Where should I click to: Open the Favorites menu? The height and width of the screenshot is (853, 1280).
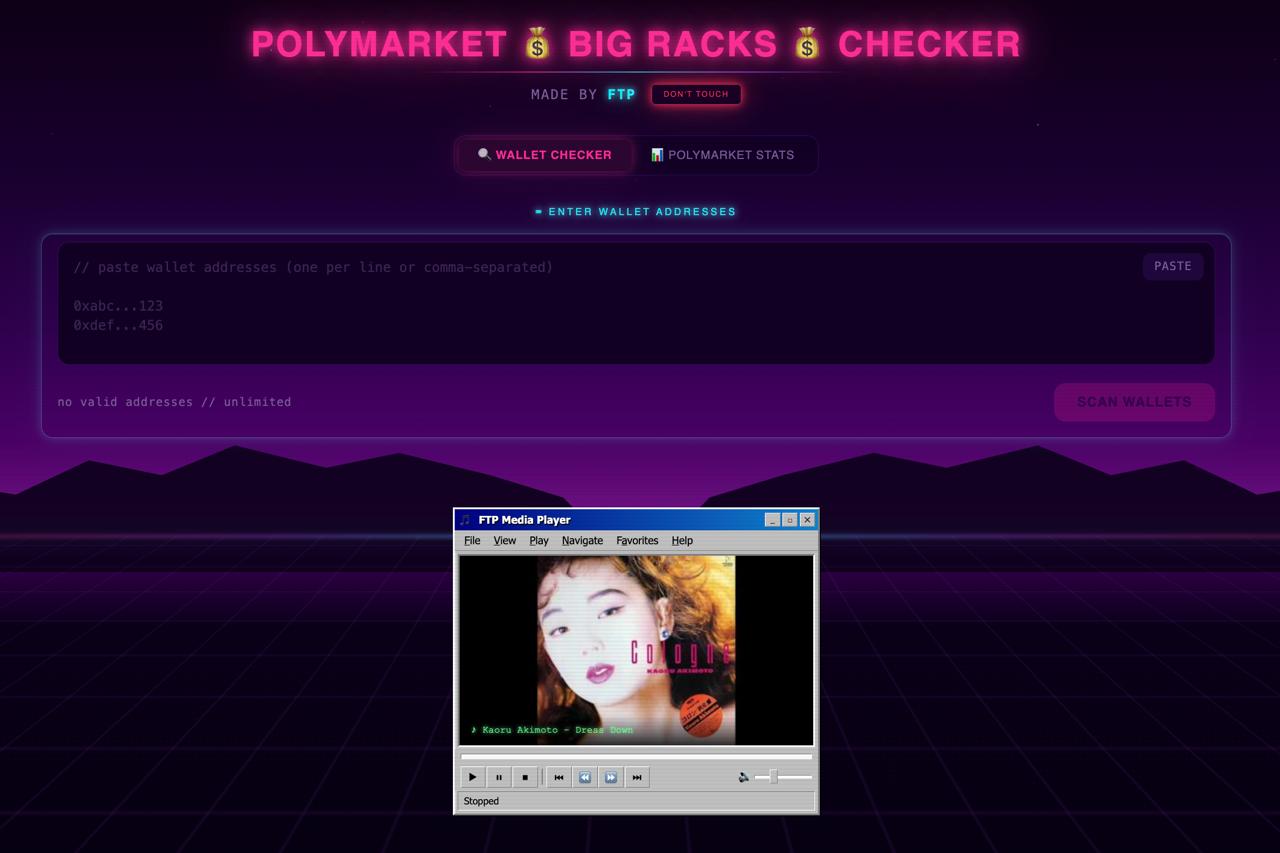coord(637,541)
